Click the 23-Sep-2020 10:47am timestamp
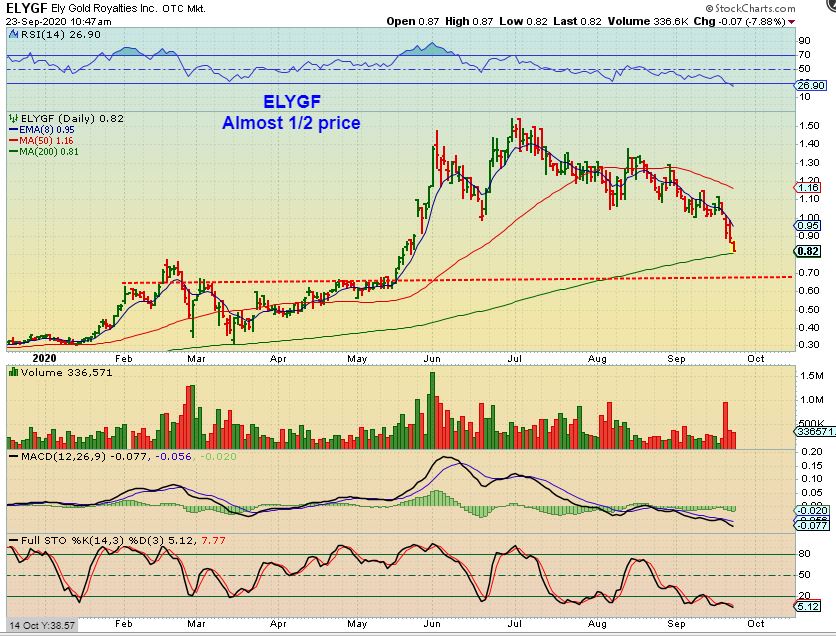The image size is (836, 636). point(59,21)
